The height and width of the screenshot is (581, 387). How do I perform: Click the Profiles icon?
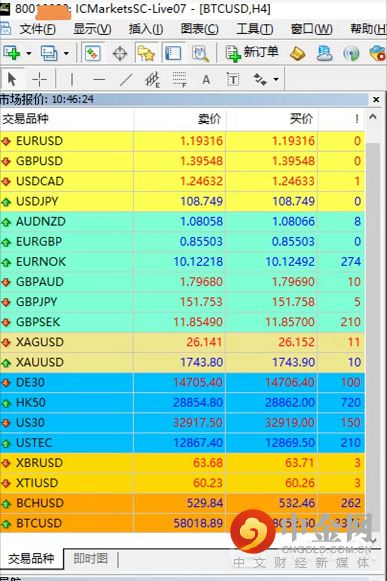(x=49, y=53)
